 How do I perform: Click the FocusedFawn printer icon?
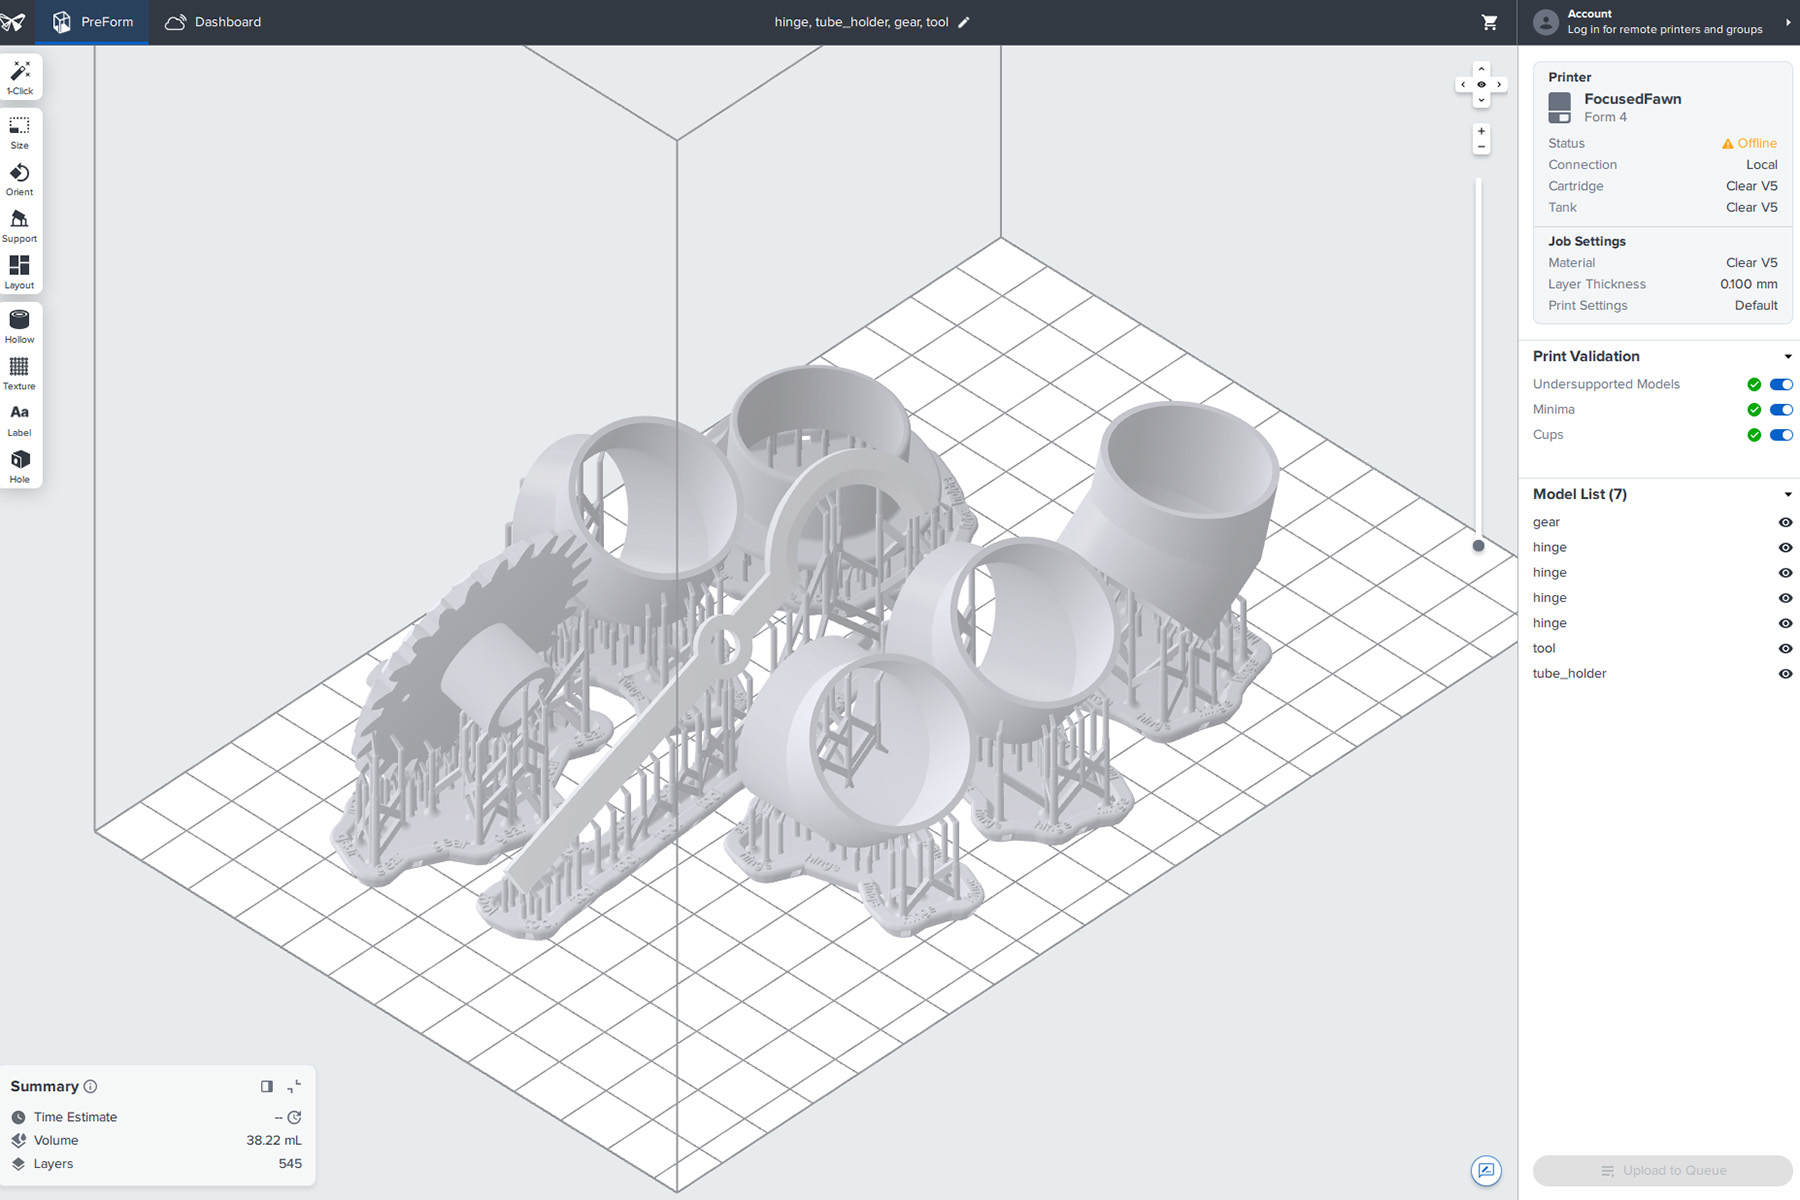click(x=1559, y=107)
